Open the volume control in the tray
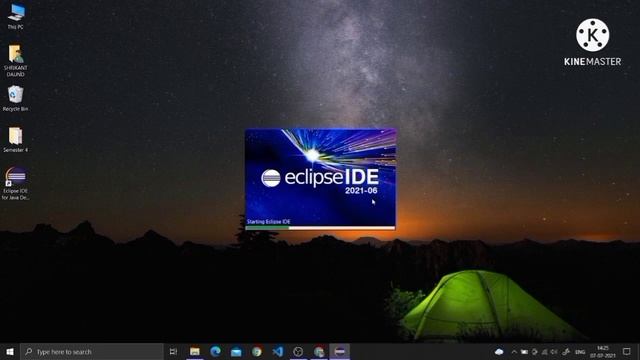Screen dimensions: 640x360 coord(554,352)
